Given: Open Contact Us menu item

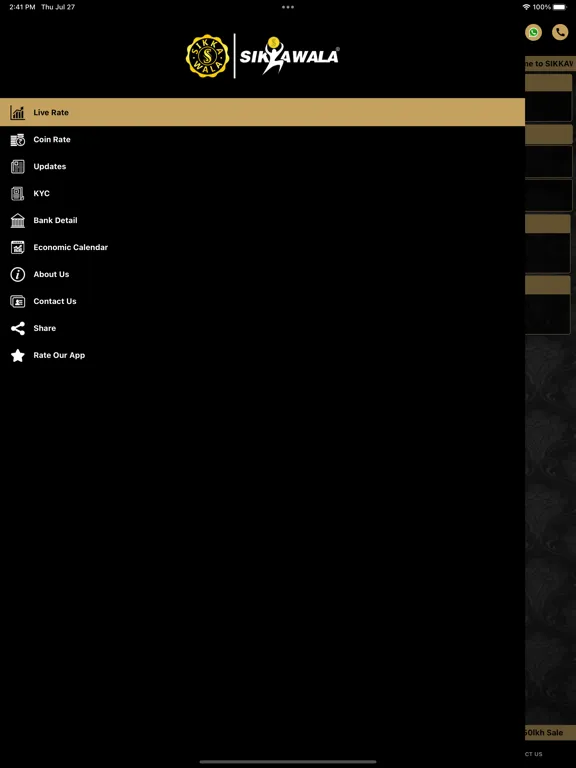Looking at the screenshot, I should 263,301.
